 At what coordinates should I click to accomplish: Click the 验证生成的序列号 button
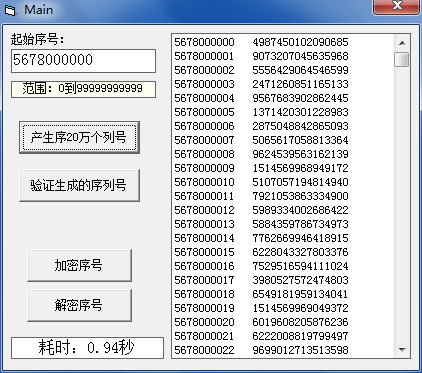(x=79, y=185)
